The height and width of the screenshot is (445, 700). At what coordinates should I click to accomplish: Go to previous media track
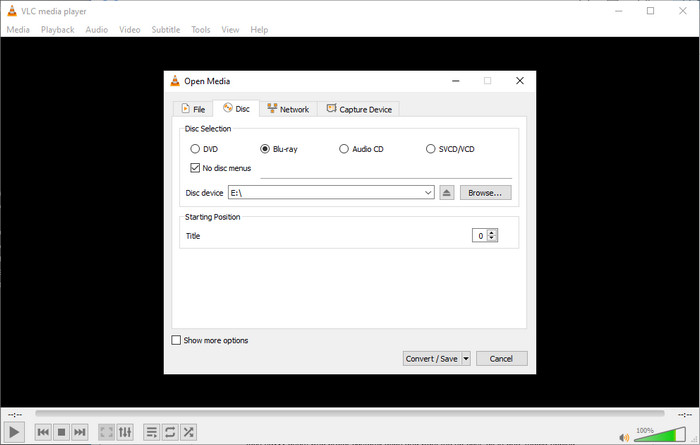pyautogui.click(x=43, y=432)
